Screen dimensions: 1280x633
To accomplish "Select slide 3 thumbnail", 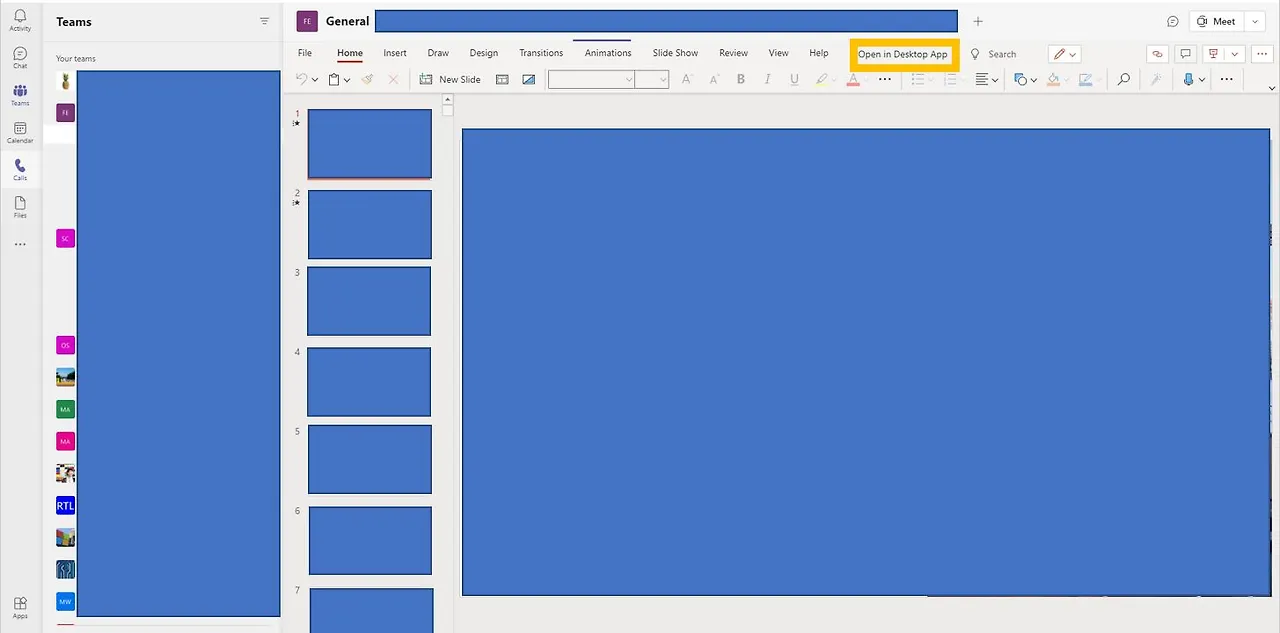I will [369, 301].
